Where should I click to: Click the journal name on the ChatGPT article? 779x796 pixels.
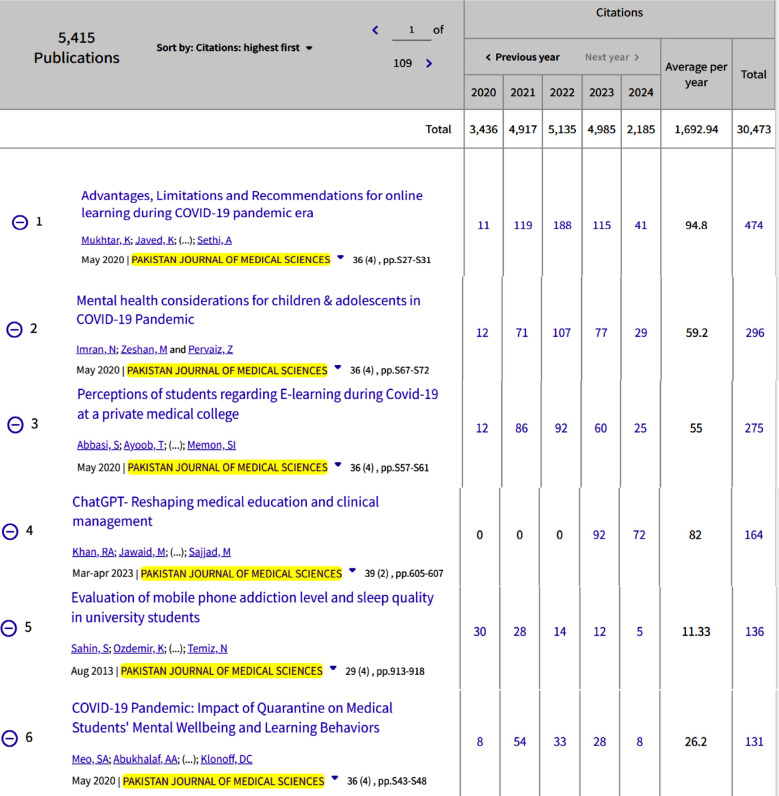(x=241, y=574)
